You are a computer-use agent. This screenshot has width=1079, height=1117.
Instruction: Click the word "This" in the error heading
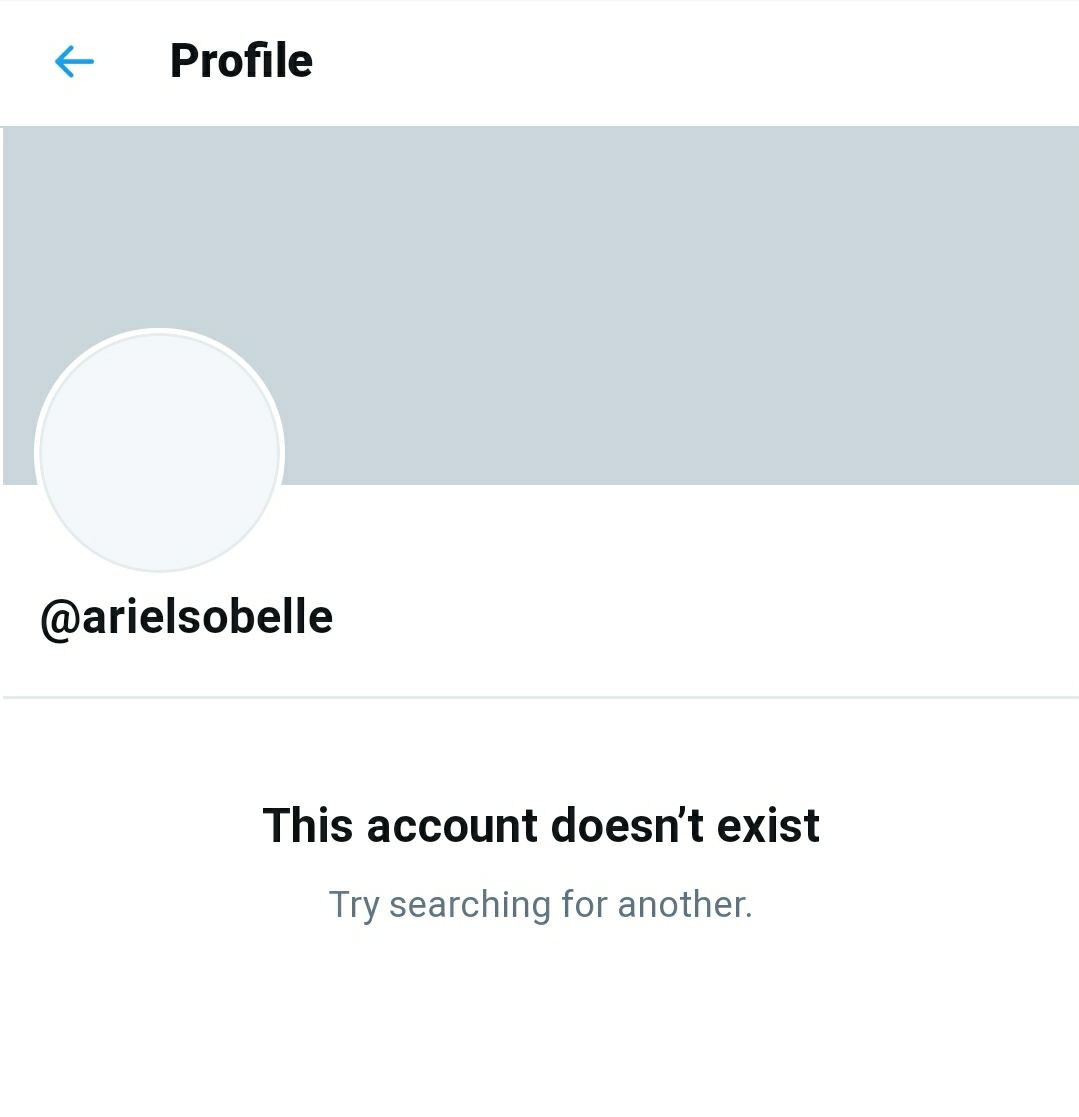coord(308,826)
